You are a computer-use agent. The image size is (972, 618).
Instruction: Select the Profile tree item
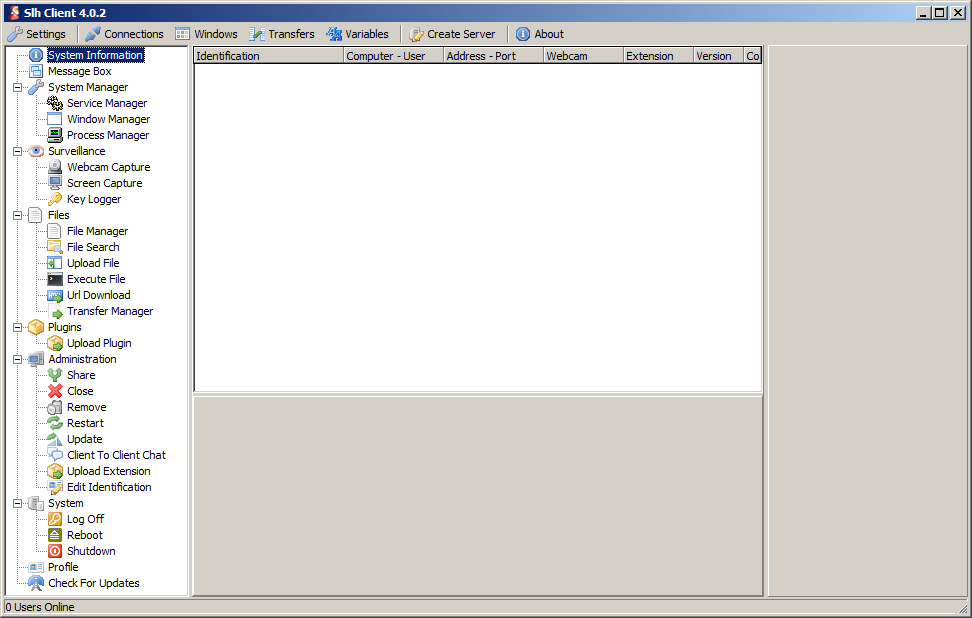[x=62, y=567]
